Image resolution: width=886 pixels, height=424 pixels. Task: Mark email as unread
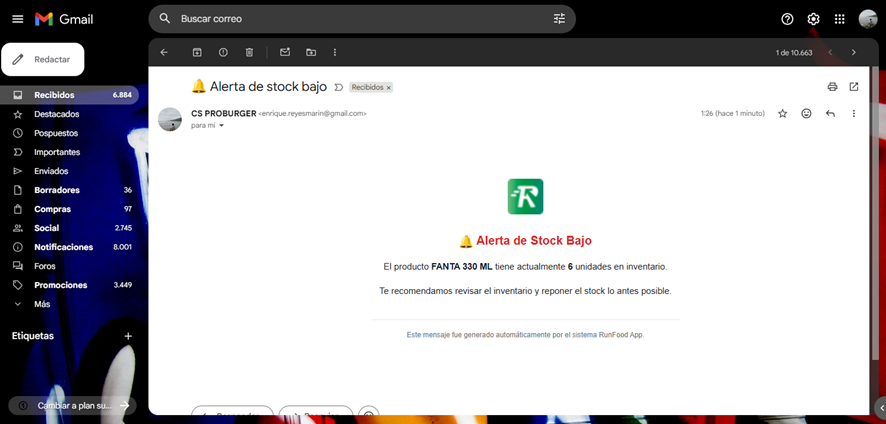(285, 52)
